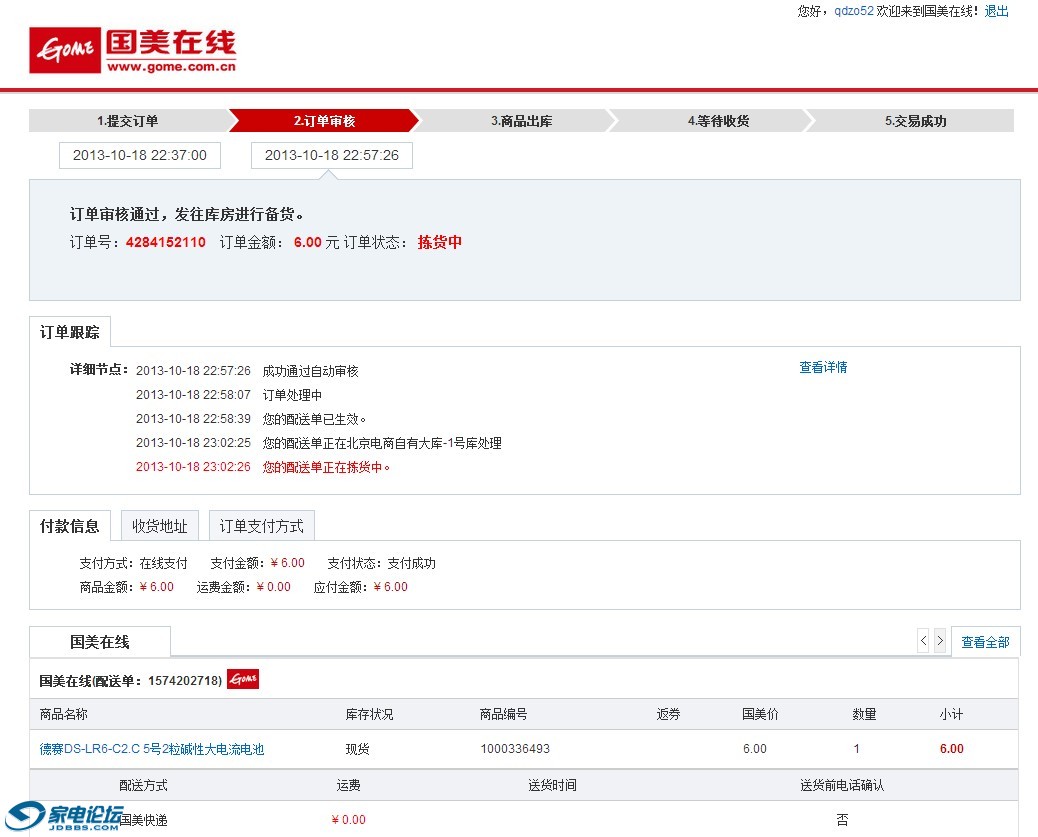This screenshot has width=1038, height=837.
Task: Select step 3.商品出库
Action: (x=522, y=121)
